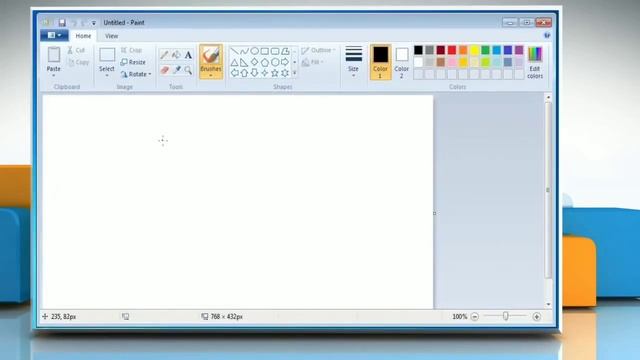The height and width of the screenshot is (360, 640).
Task: Open the blue Paint file menu button
Action: [54, 36]
